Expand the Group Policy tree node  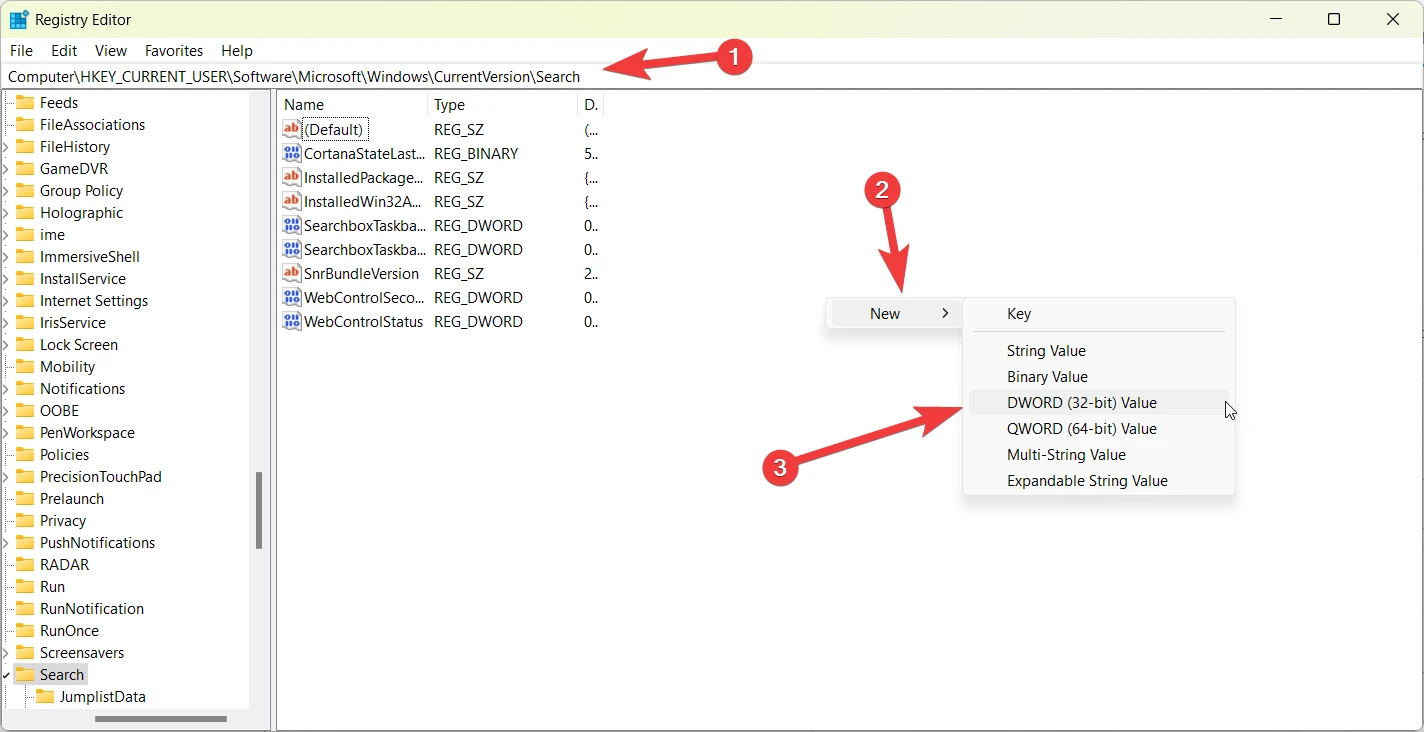click(x=6, y=190)
